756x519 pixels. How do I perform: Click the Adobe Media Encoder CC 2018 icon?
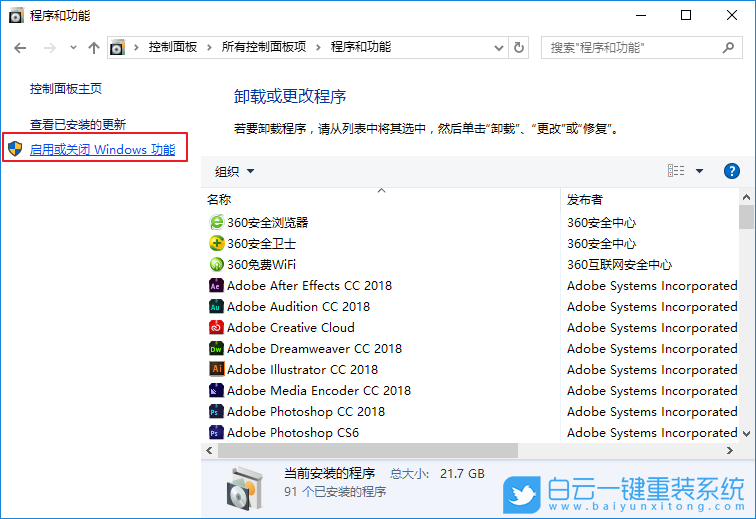click(216, 390)
